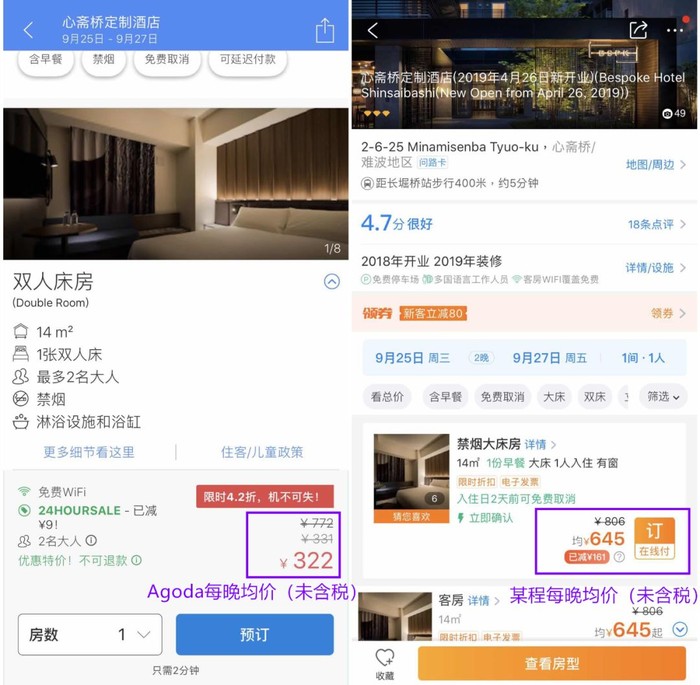Toggle the 看总价 chip
Image resolution: width=700 pixels, height=685 pixels.
387,397
